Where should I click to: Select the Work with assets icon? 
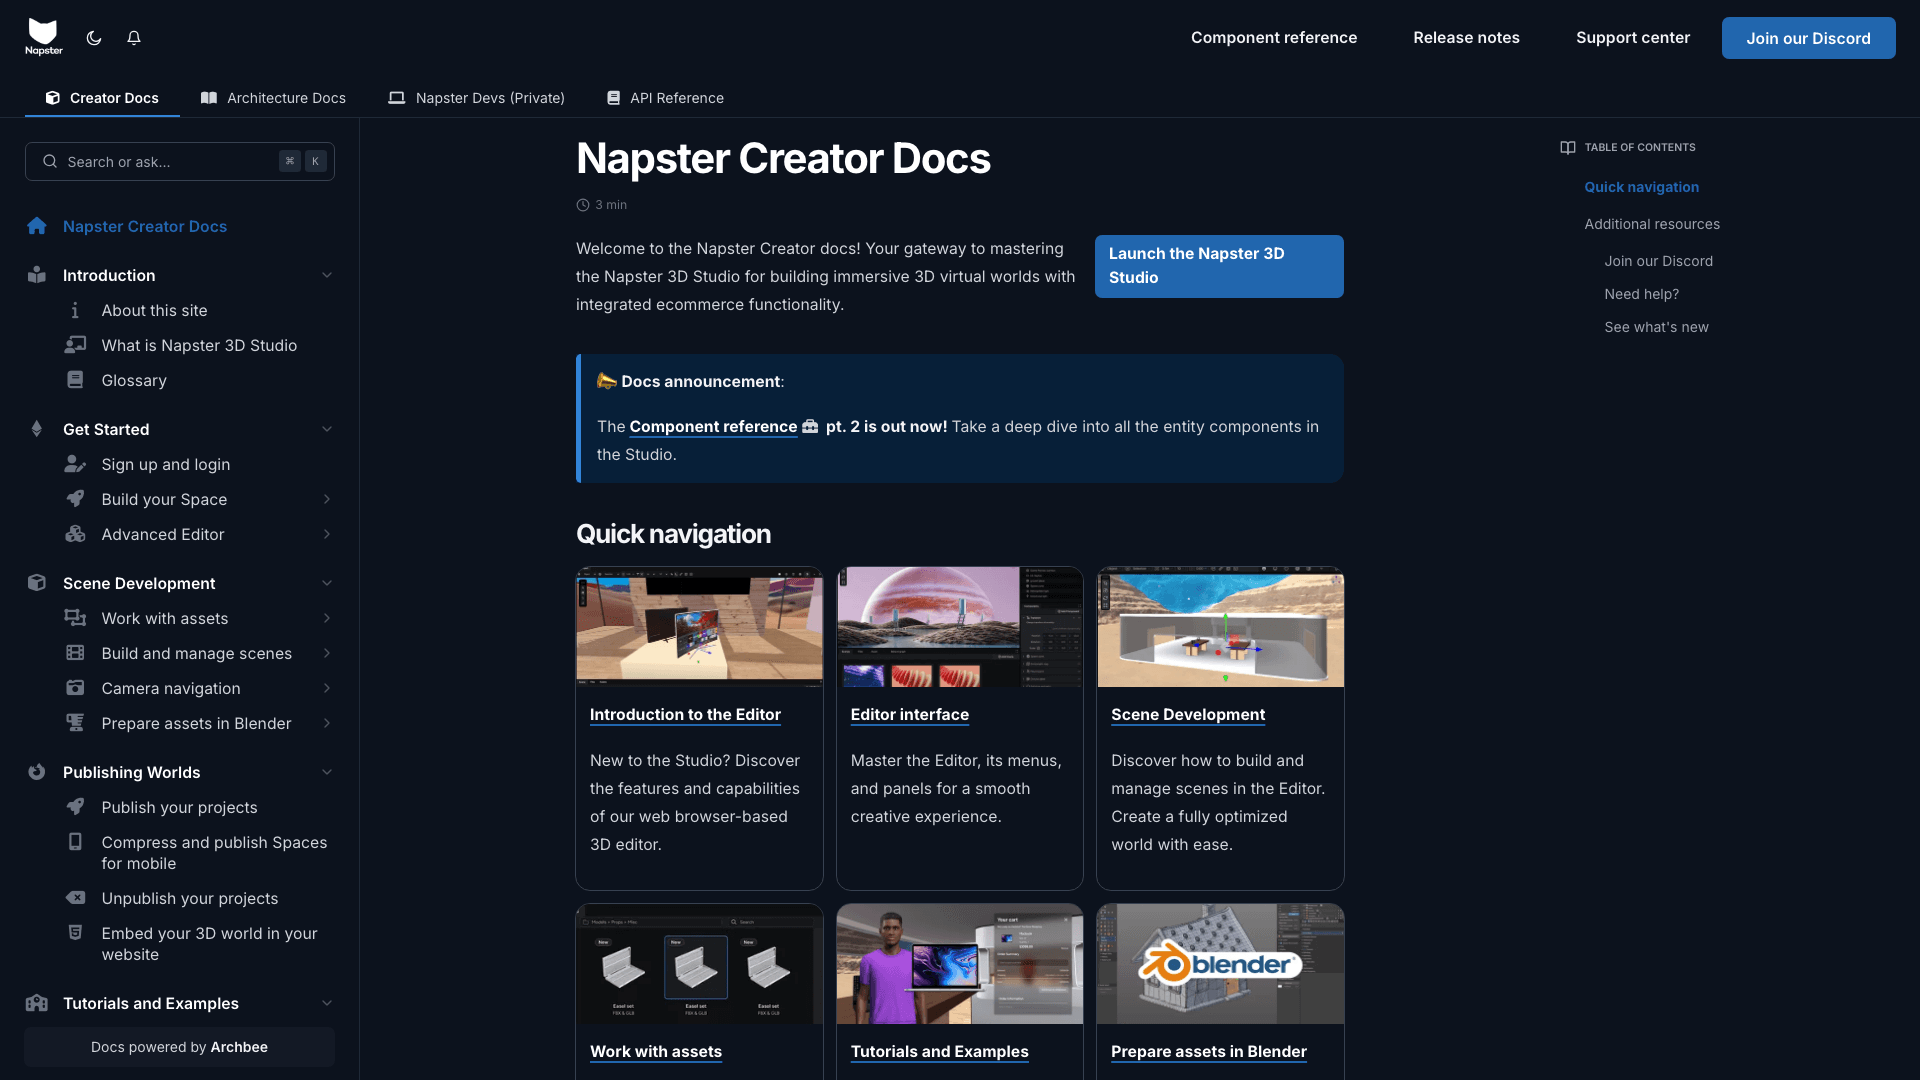pos(76,618)
